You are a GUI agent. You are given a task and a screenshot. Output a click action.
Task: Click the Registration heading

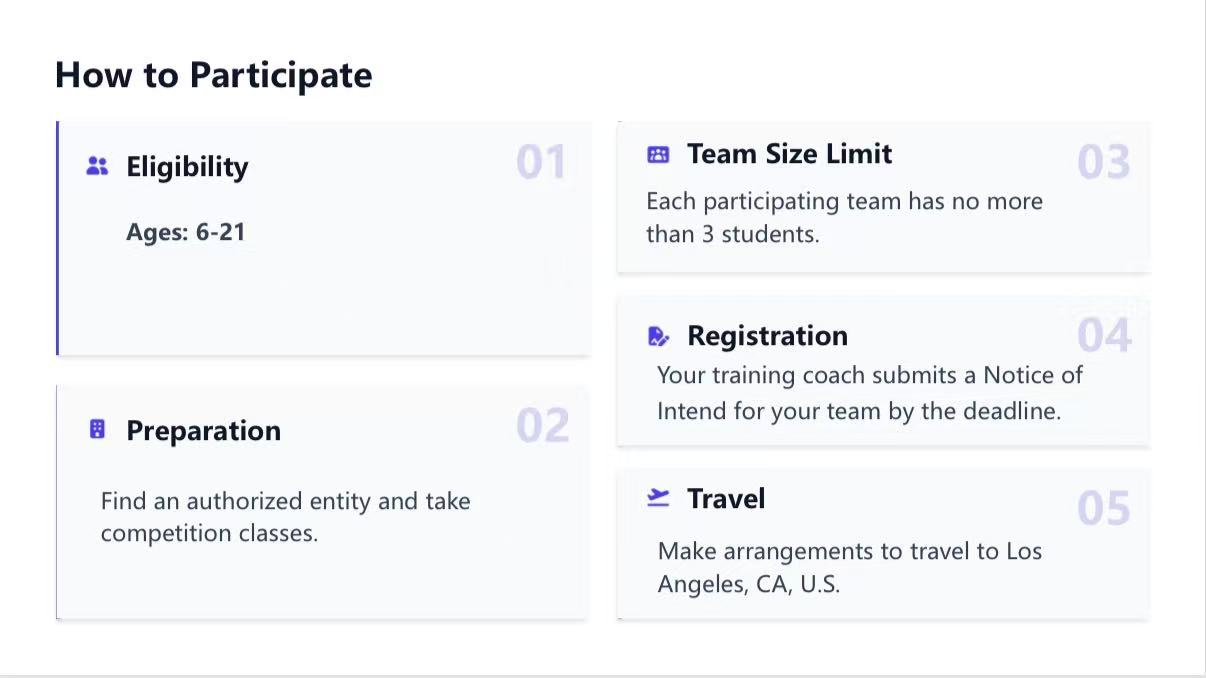click(x=767, y=336)
